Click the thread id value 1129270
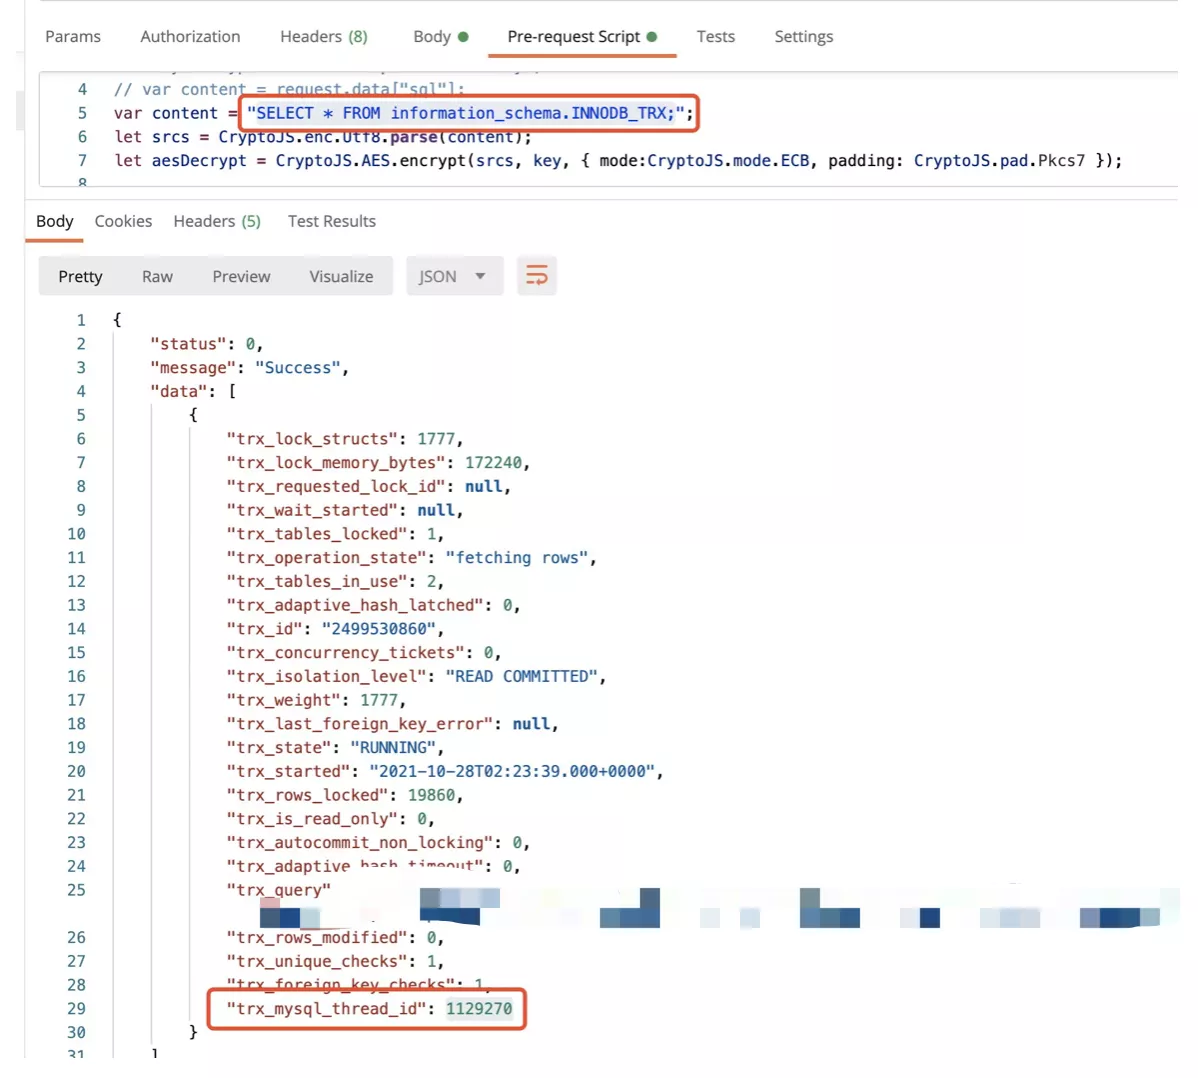The image size is (1198, 1078). click(x=479, y=1008)
